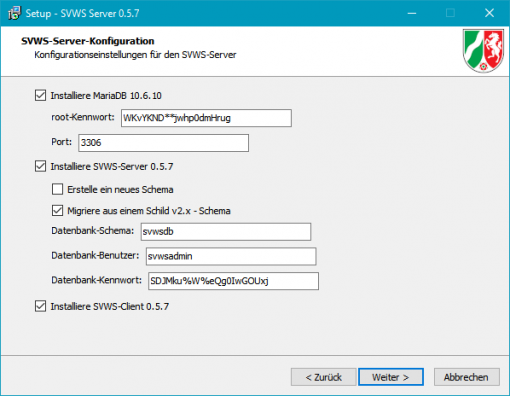Enable Erstelle ein neues Schema checkbox
510x396 pixels.
coord(57,189)
